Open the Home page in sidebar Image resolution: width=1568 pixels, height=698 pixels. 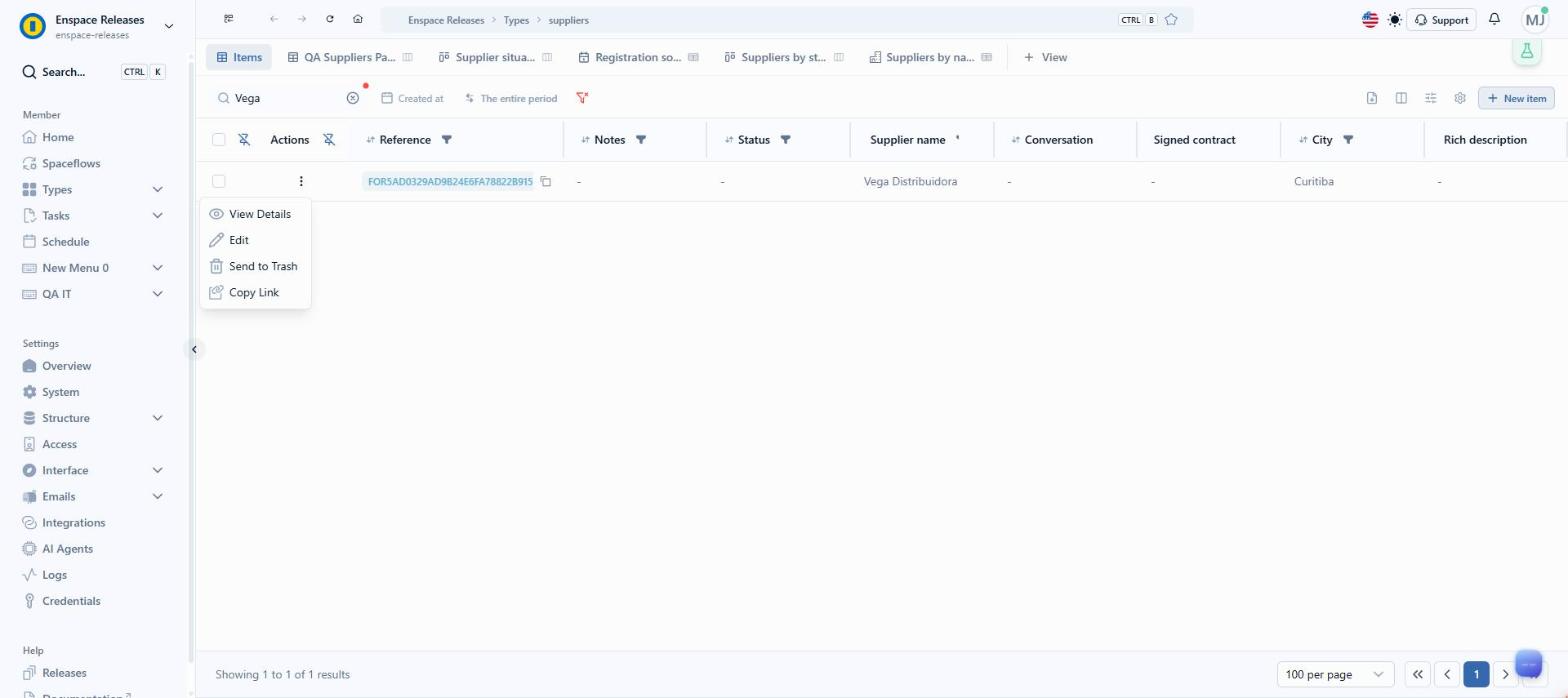(58, 137)
